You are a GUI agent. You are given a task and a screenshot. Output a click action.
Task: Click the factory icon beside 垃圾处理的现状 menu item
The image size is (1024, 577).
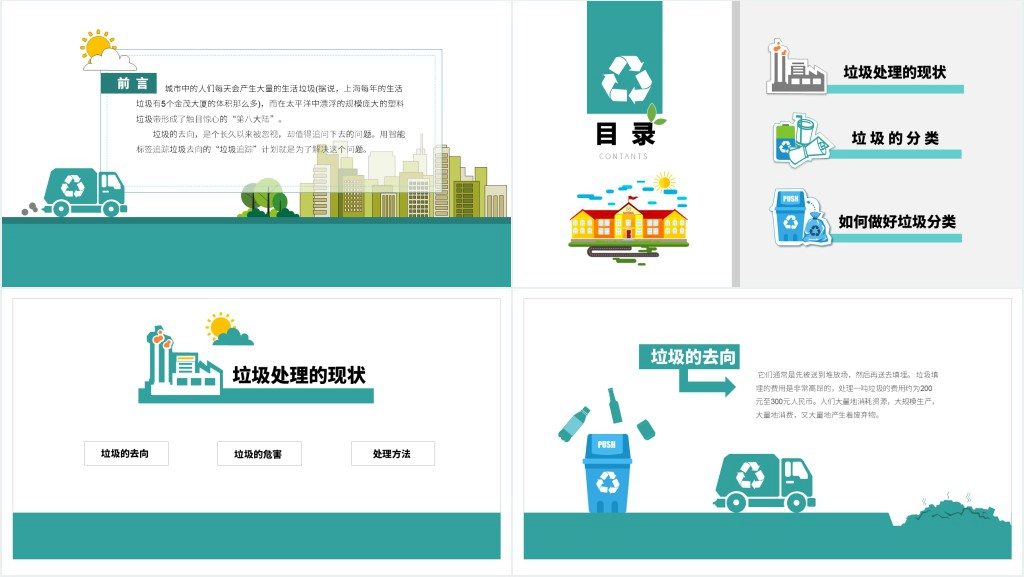(x=794, y=67)
